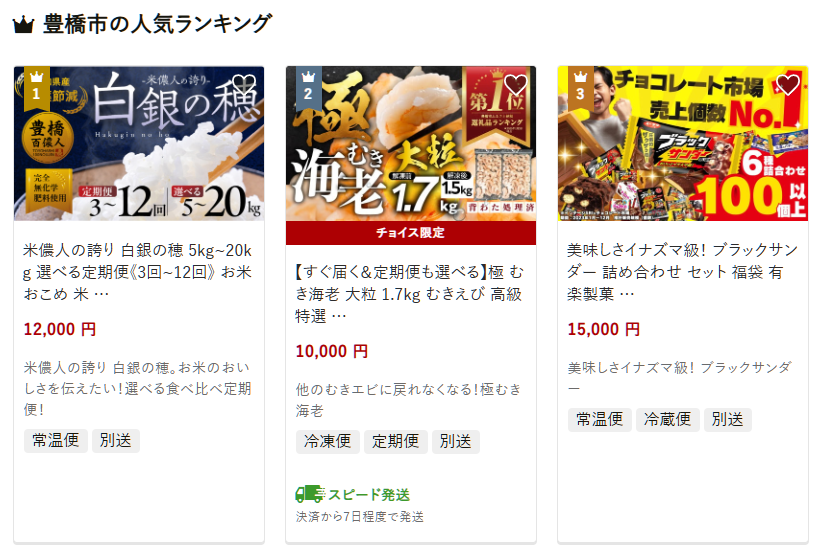This screenshot has width=822, height=556.
Task: Click the rank 3 crown badge
Action: tap(580, 88)
